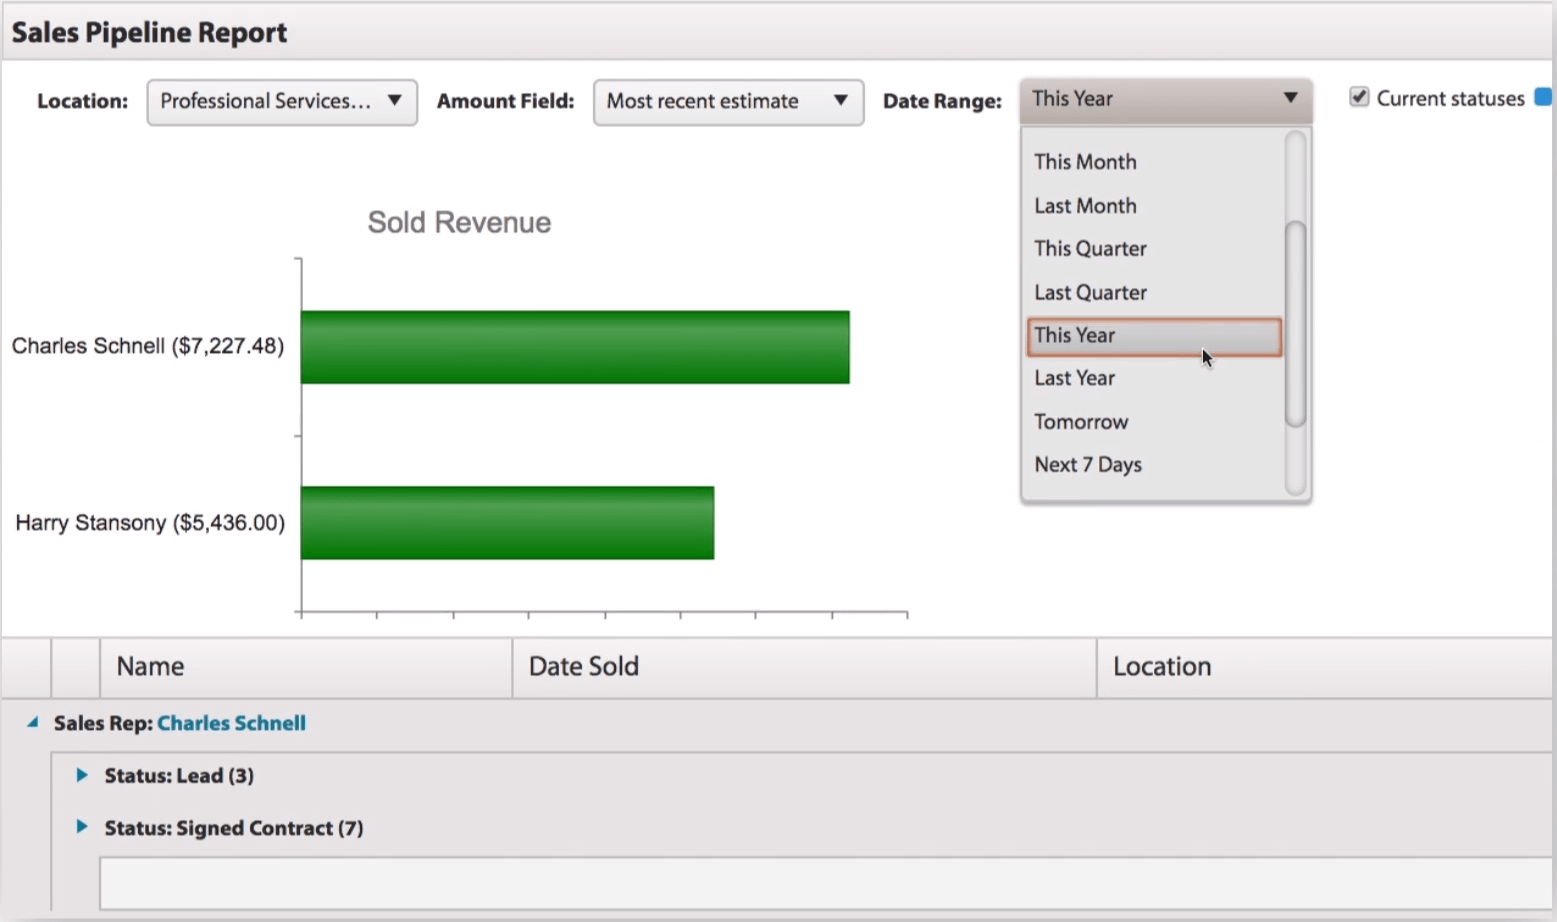This screenshot has width=1557, height=922.
Task: Select Last Month option
Action: [x=1085, y=206]
